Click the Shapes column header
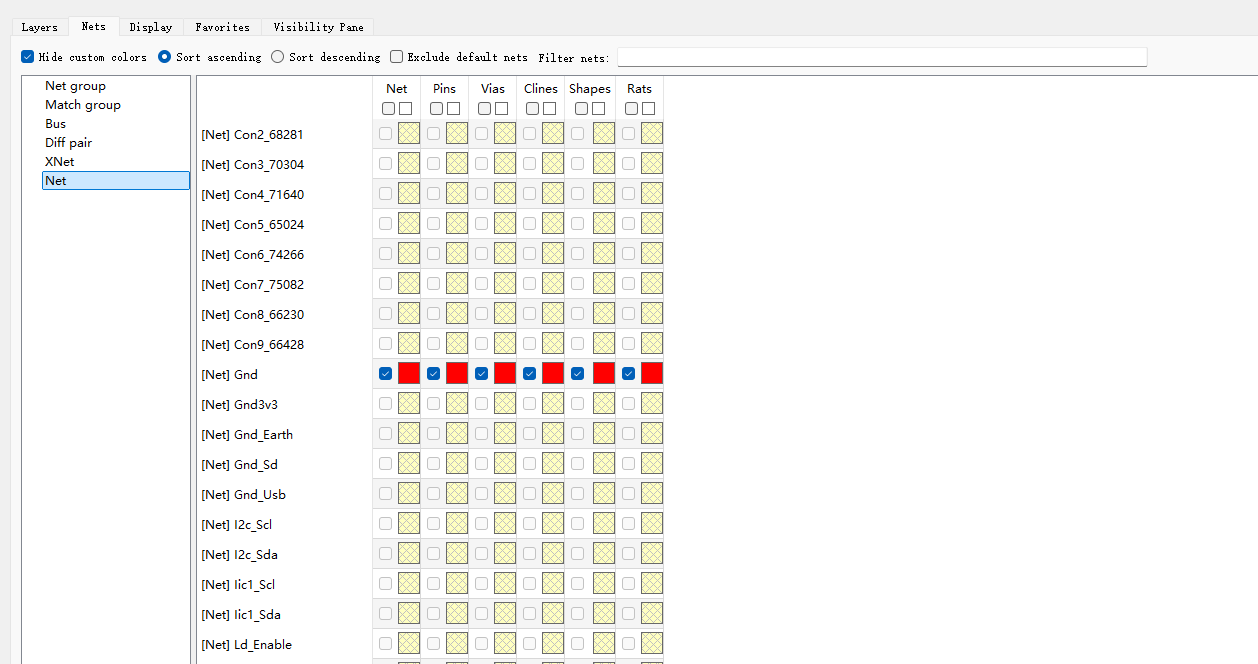 click(590, 89)
